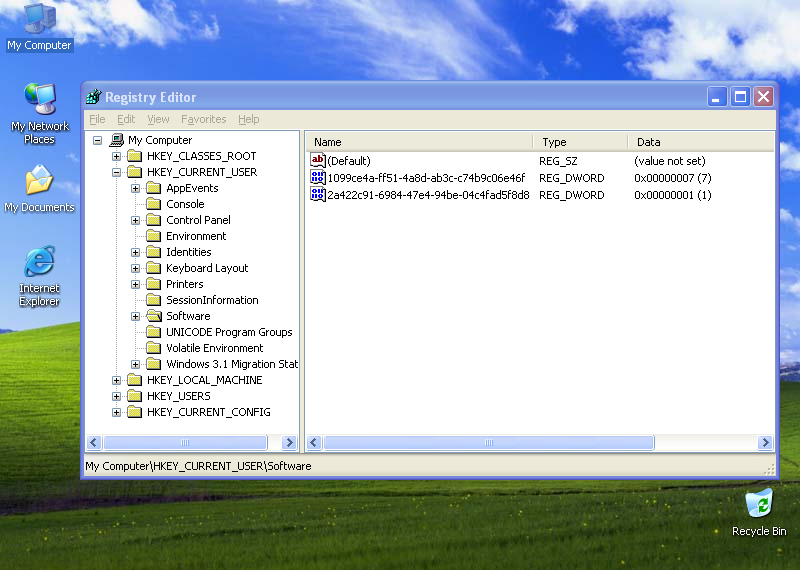Click the tree pane right scroll arrow
The width and height of the screenshot is (800, 570).
(x=289, y=442)
